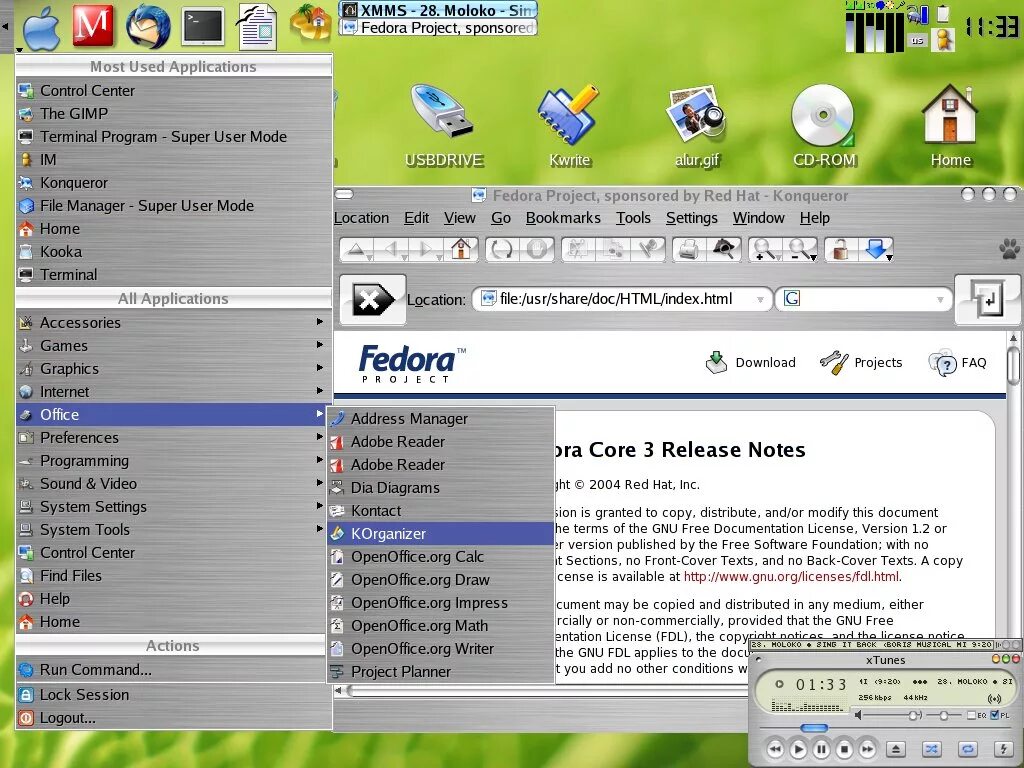Launch Thunderbird from the top panel
The height and width of the screenshot is (768, 1024).
point(148,27)
